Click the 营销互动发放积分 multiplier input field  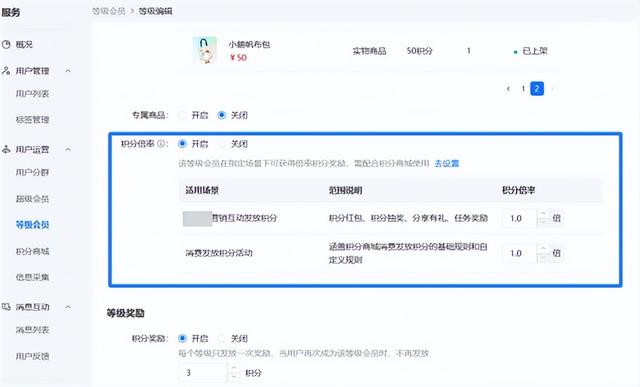[x=520, y=218]
